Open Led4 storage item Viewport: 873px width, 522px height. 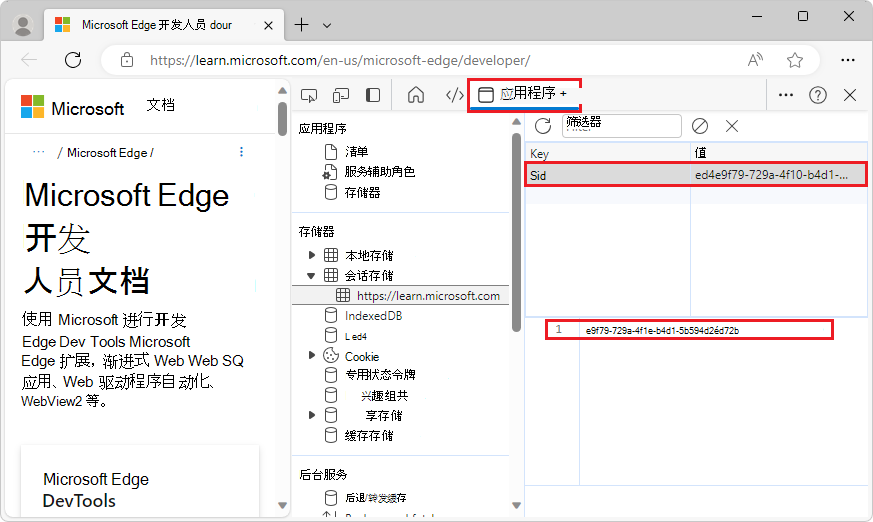coord(355,336)
